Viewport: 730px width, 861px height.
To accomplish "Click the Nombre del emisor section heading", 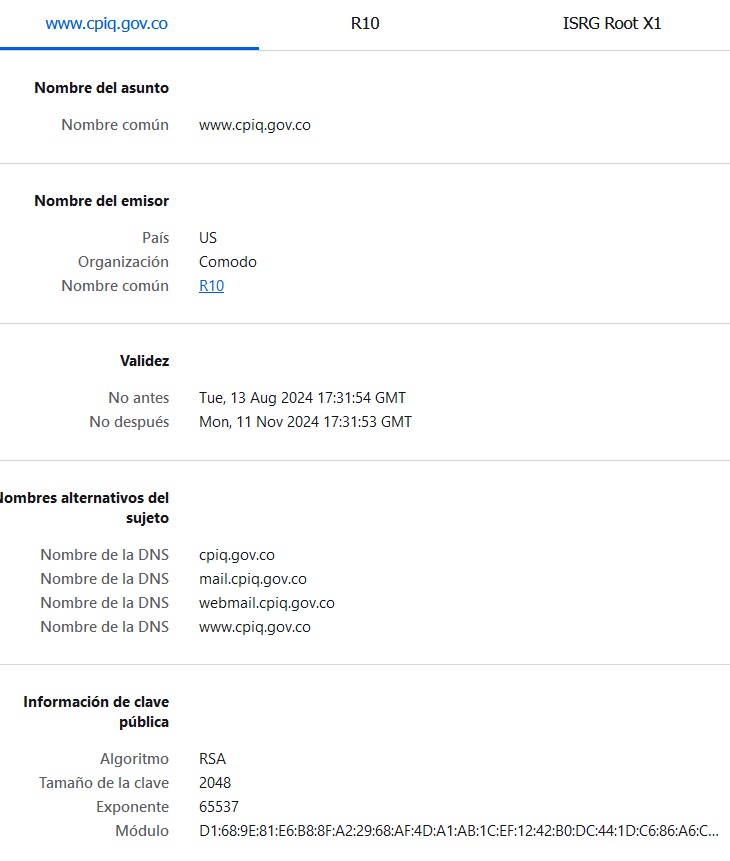I will point(102,201).
